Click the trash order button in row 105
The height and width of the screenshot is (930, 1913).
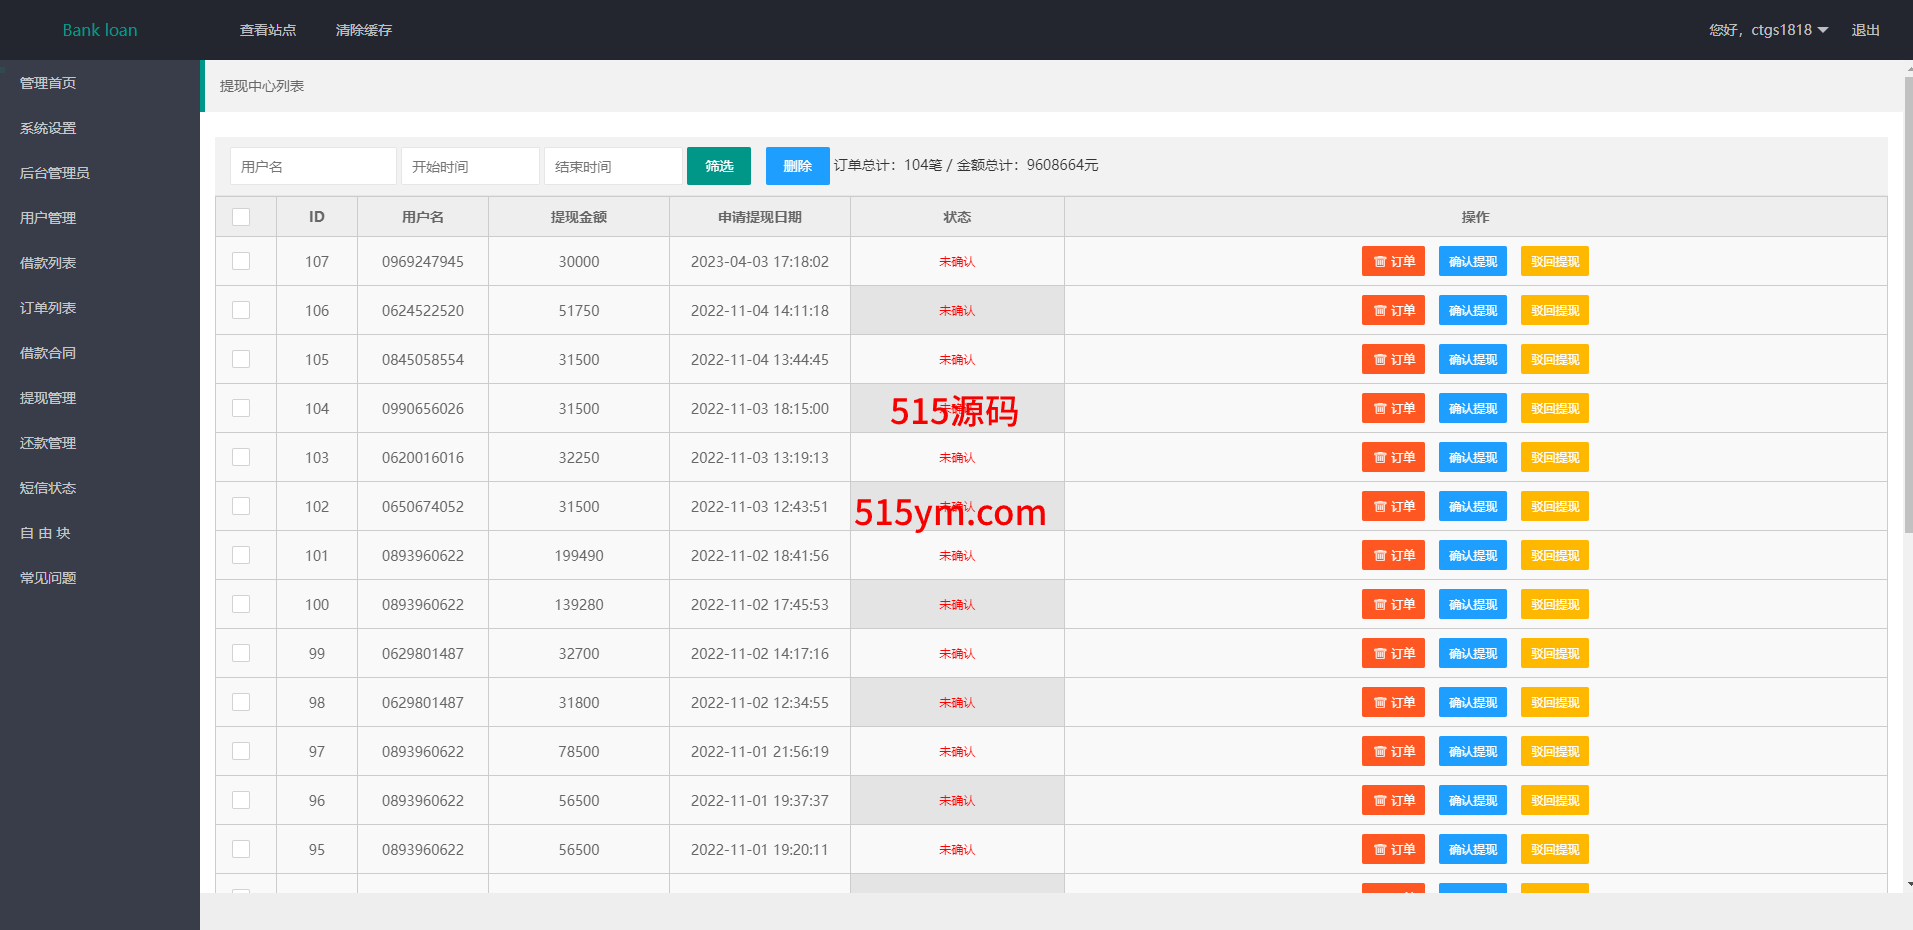[x=1393, y=360]
